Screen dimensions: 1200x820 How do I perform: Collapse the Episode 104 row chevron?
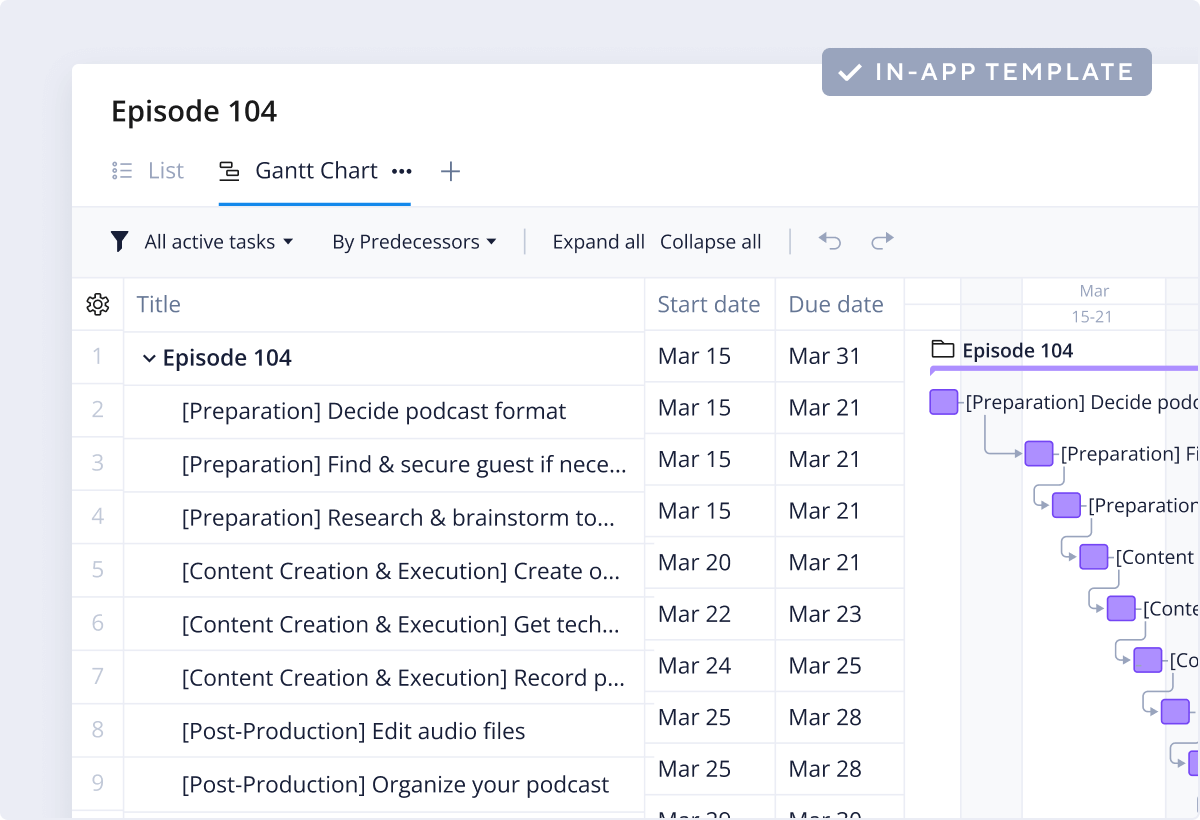(149, 358)
